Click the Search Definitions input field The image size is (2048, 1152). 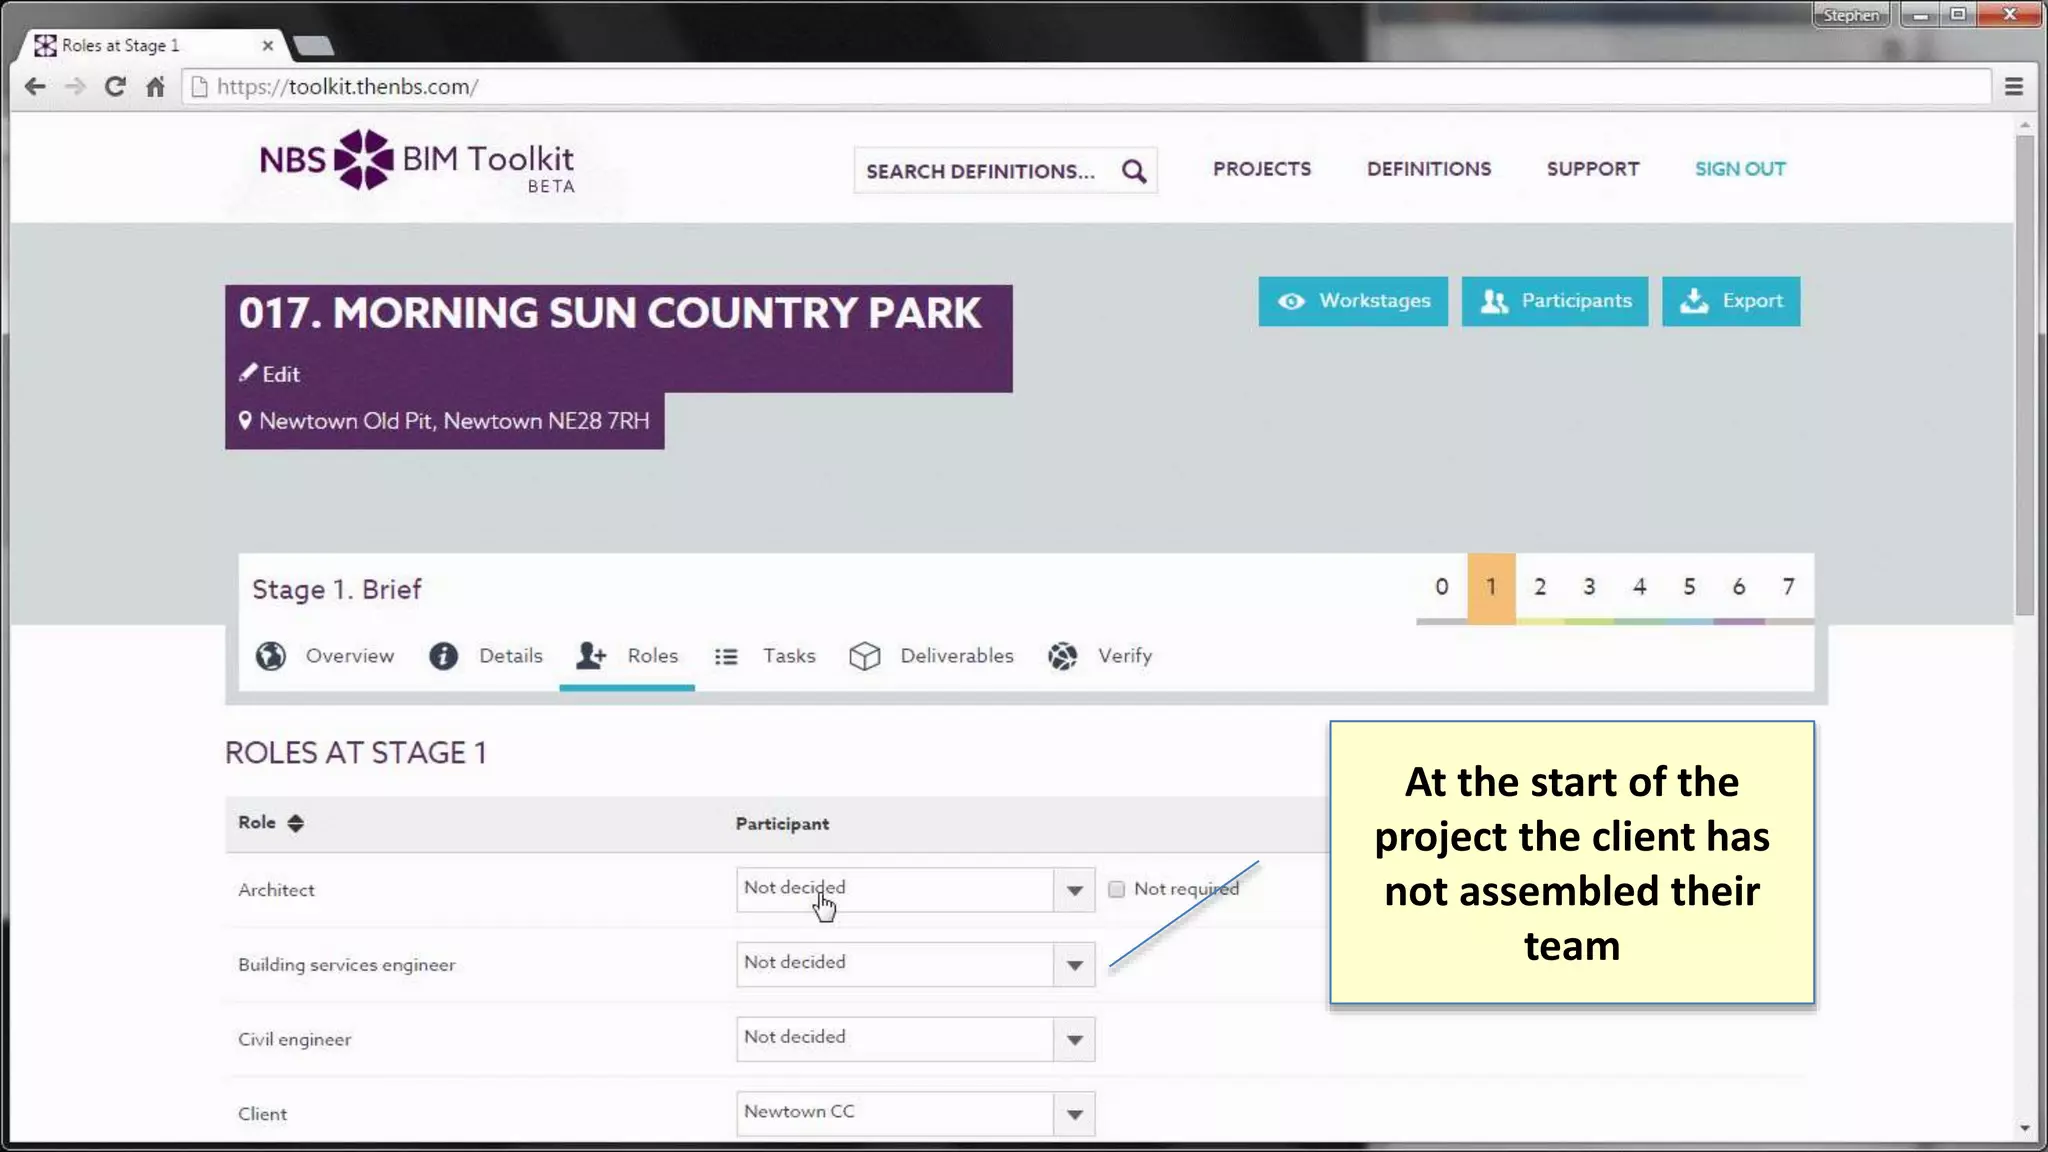point(980,171)
